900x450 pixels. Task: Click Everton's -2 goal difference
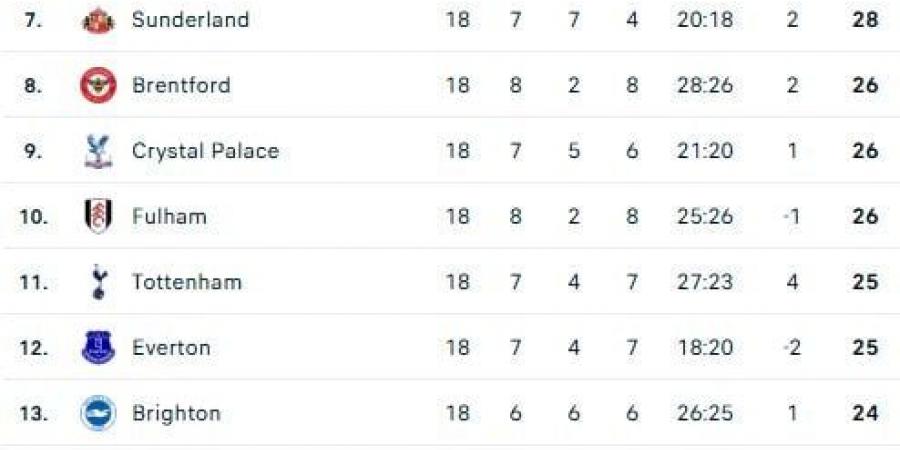click(791, 348)
